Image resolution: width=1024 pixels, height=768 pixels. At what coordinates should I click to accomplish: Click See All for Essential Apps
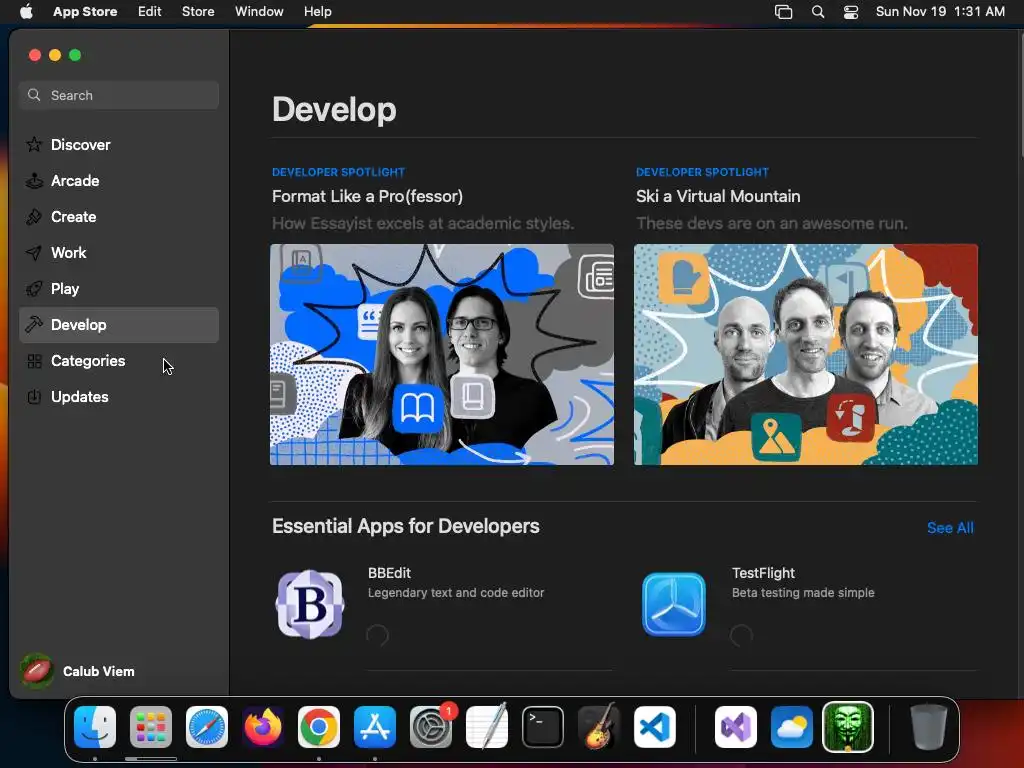click(950, 528)
